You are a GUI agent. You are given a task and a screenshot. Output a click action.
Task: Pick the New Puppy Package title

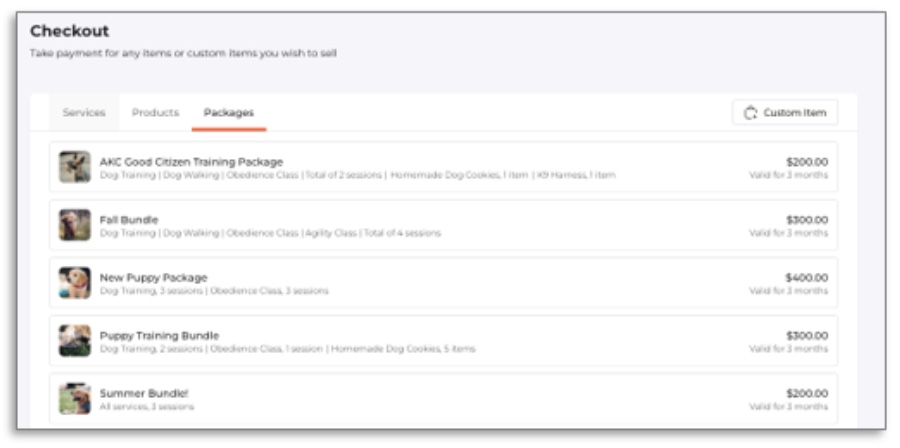[153, 277]
